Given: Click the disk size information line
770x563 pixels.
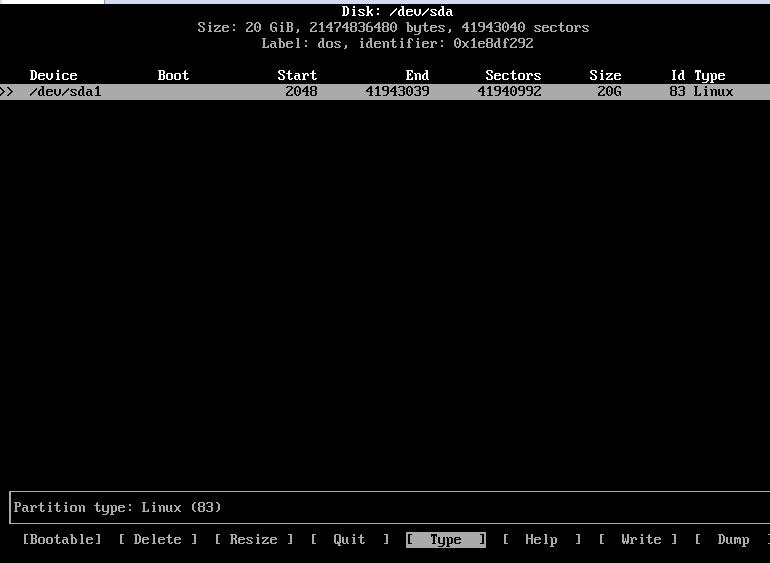Looking at the screenshot, I should click(393, 28).
